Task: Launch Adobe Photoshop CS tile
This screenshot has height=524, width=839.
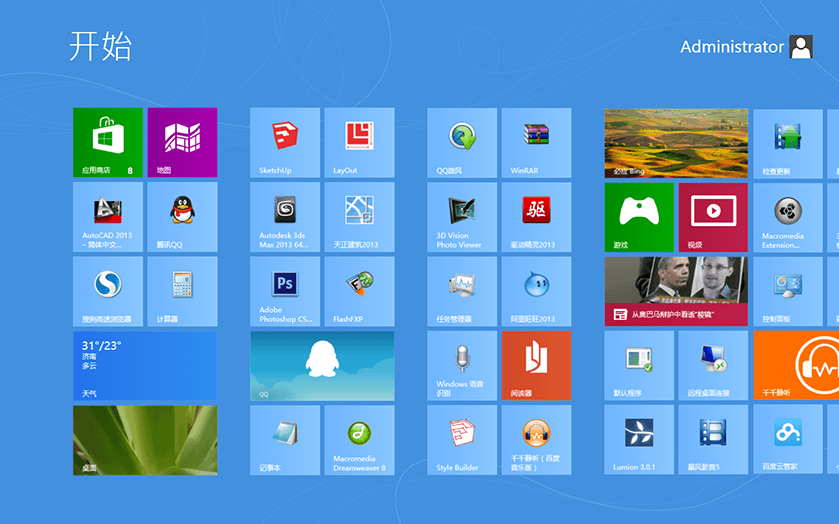Action: [285, 291]
